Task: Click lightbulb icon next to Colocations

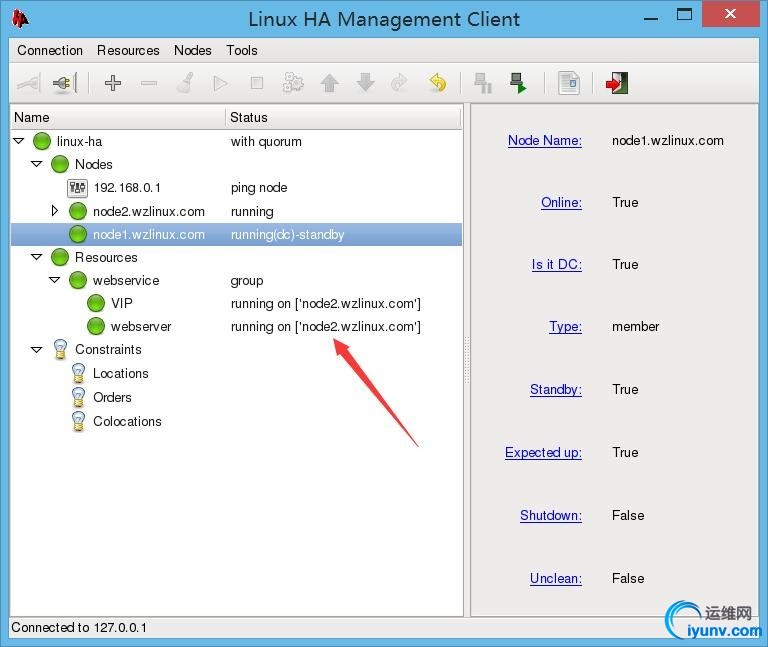Action: pyautogui.click(x=78, y=421)
